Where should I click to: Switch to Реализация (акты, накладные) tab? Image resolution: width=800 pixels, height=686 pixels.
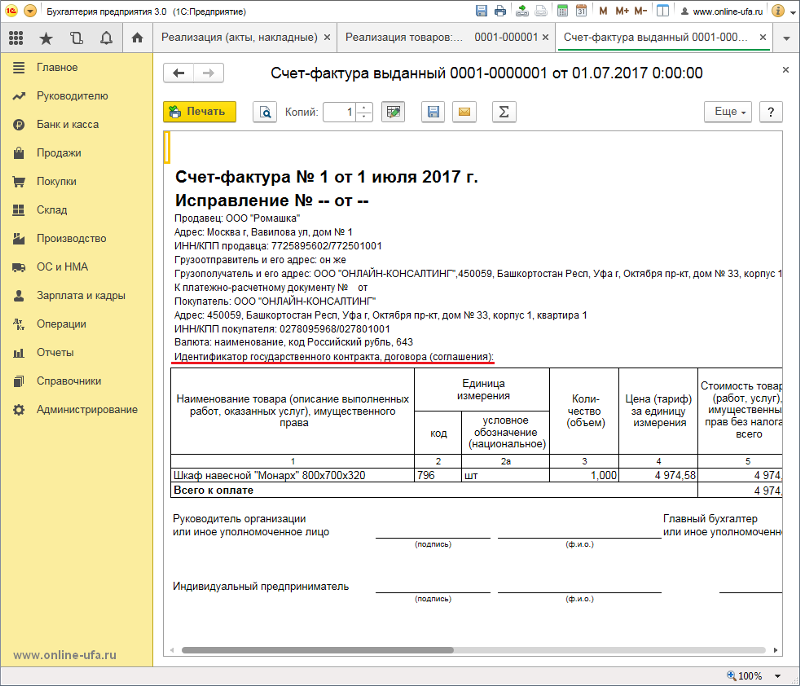pyautogui.click(x=239, y=37)
